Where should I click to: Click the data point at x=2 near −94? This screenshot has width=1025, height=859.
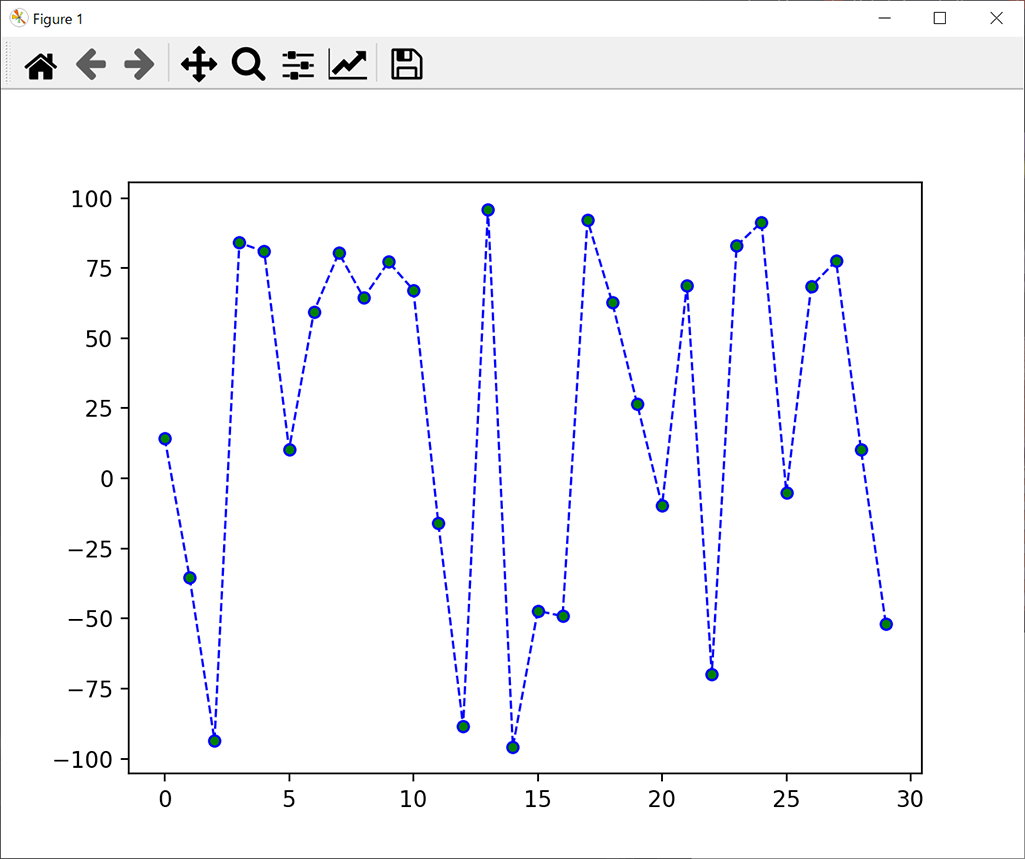coord(214,741)
